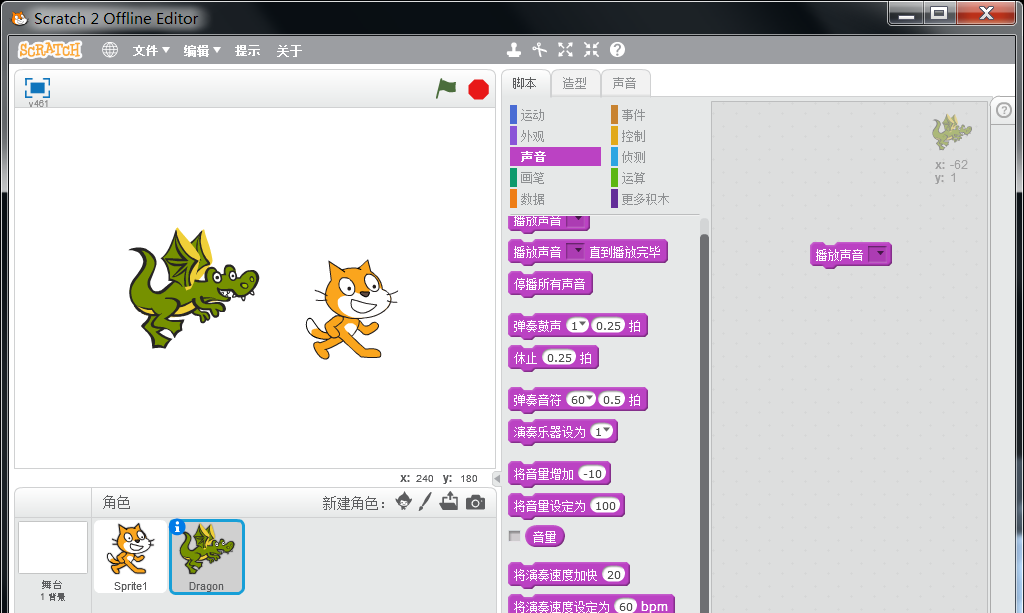Select the 外观 block category
This screenshot has height=613, width=1024.
point(555,136)
